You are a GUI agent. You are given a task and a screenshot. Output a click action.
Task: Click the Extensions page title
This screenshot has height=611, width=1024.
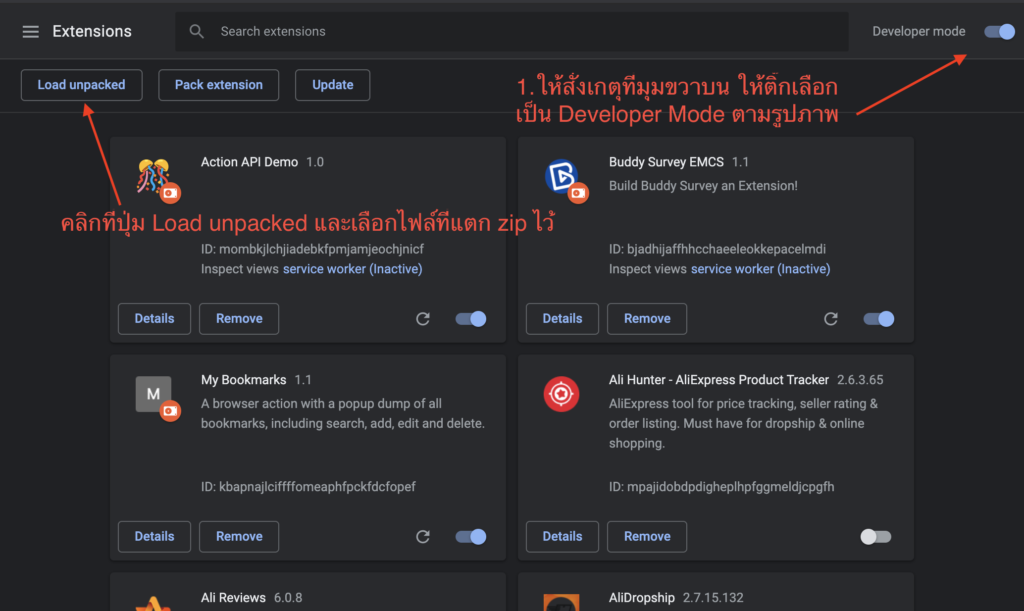tap(92, 31)
